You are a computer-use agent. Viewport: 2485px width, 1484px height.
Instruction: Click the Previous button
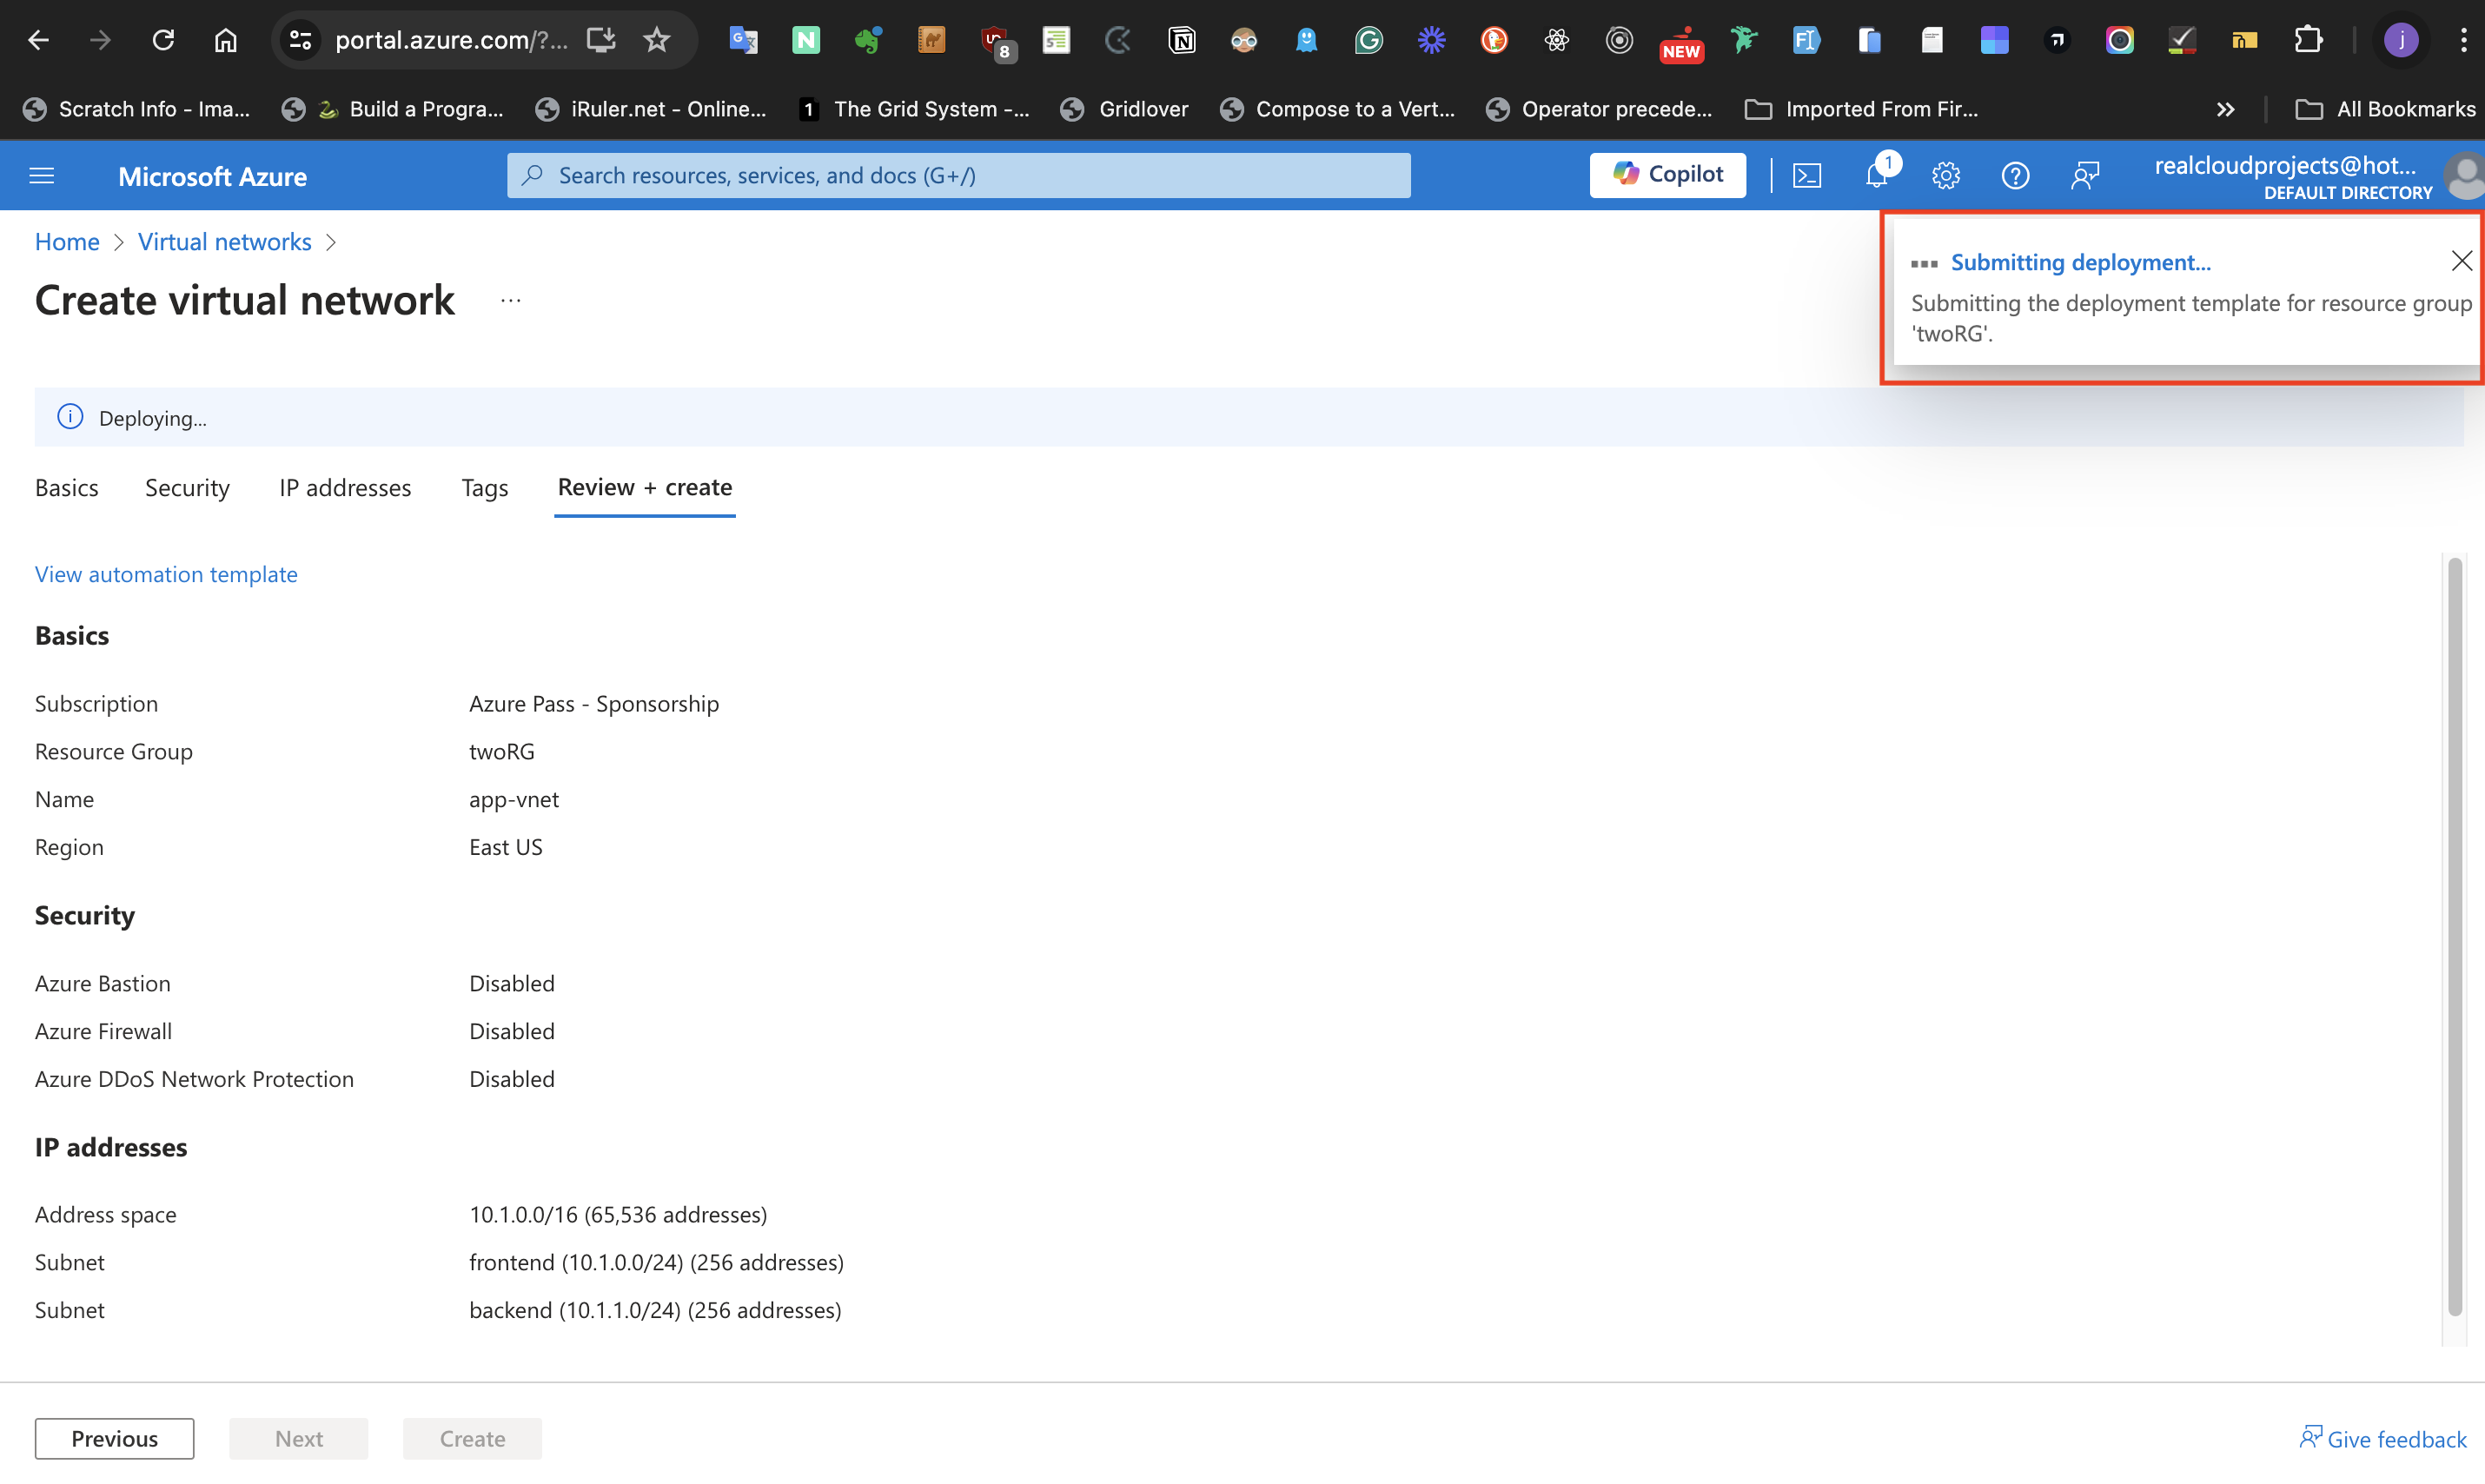114,1438
